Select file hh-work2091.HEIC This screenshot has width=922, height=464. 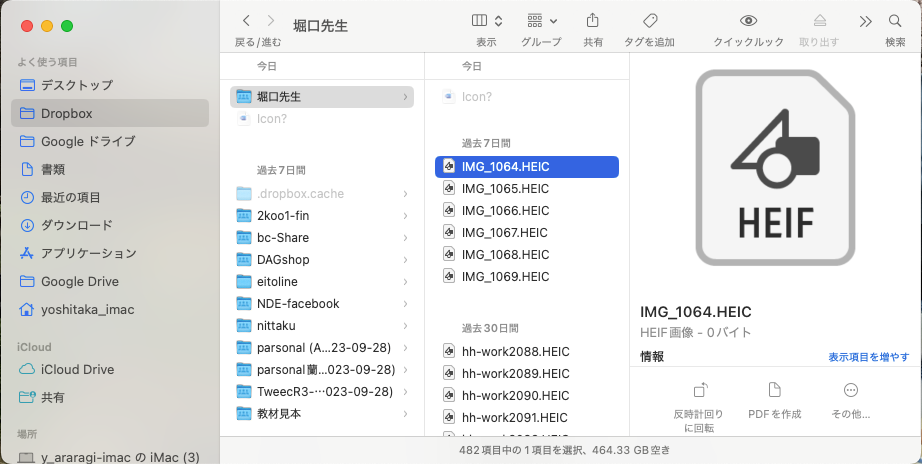(x=527, y=418)
